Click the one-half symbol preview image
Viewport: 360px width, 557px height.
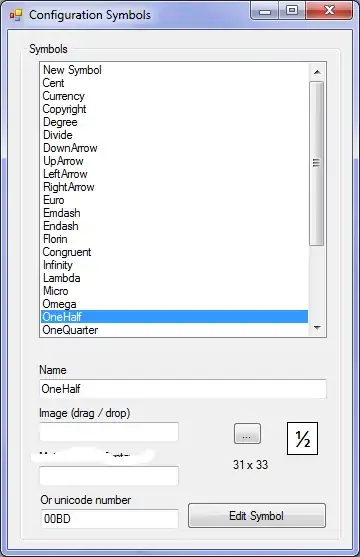(302, 438)
